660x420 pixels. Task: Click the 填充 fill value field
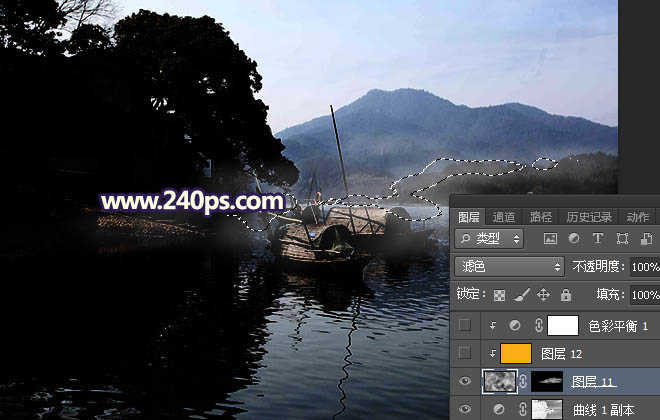click(645, 295)
